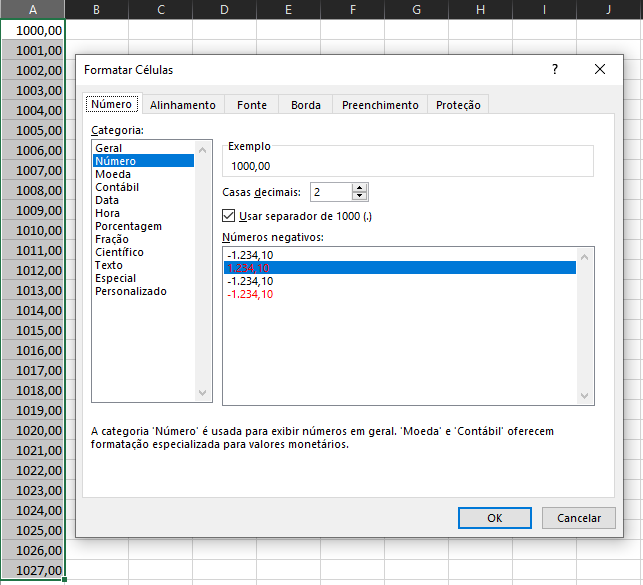The width and height of the screenshot is (643, 585).
Task: Click category list scroll up arrow
Action: (202, 150)
